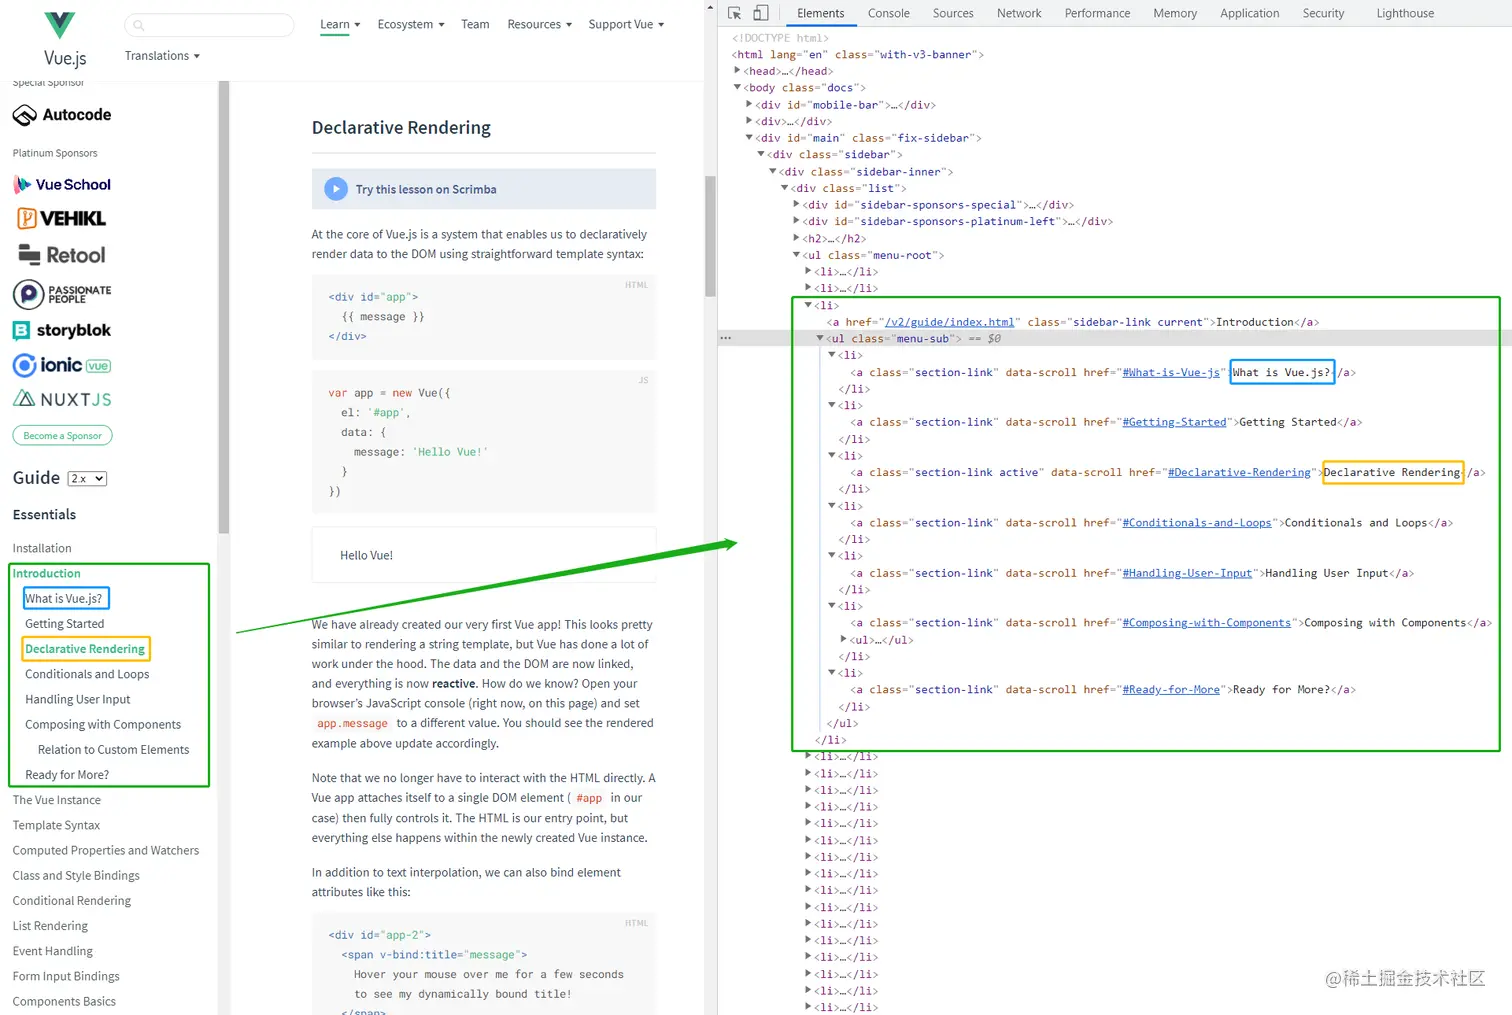The width and height of the screenshot is (1512, 1015).
Task: Switch to the Network DevTools tab
Action: [1019, 13]
